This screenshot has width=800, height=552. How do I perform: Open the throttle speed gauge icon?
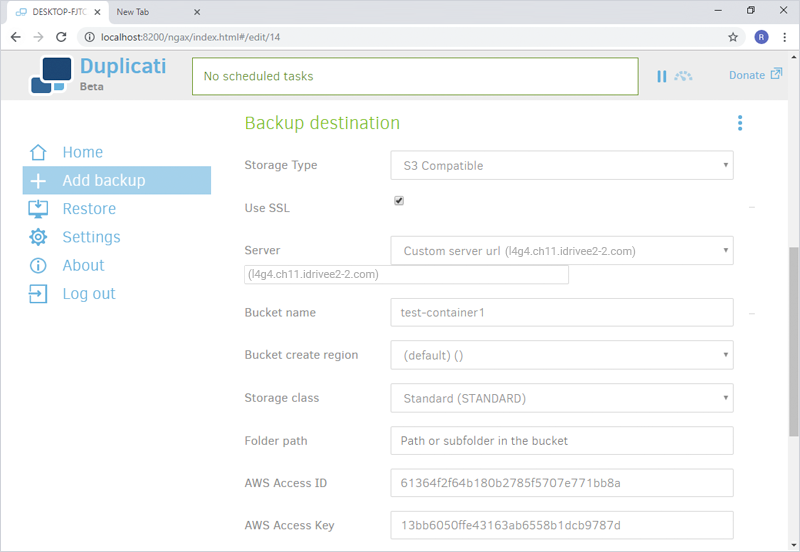click(683, 76)
